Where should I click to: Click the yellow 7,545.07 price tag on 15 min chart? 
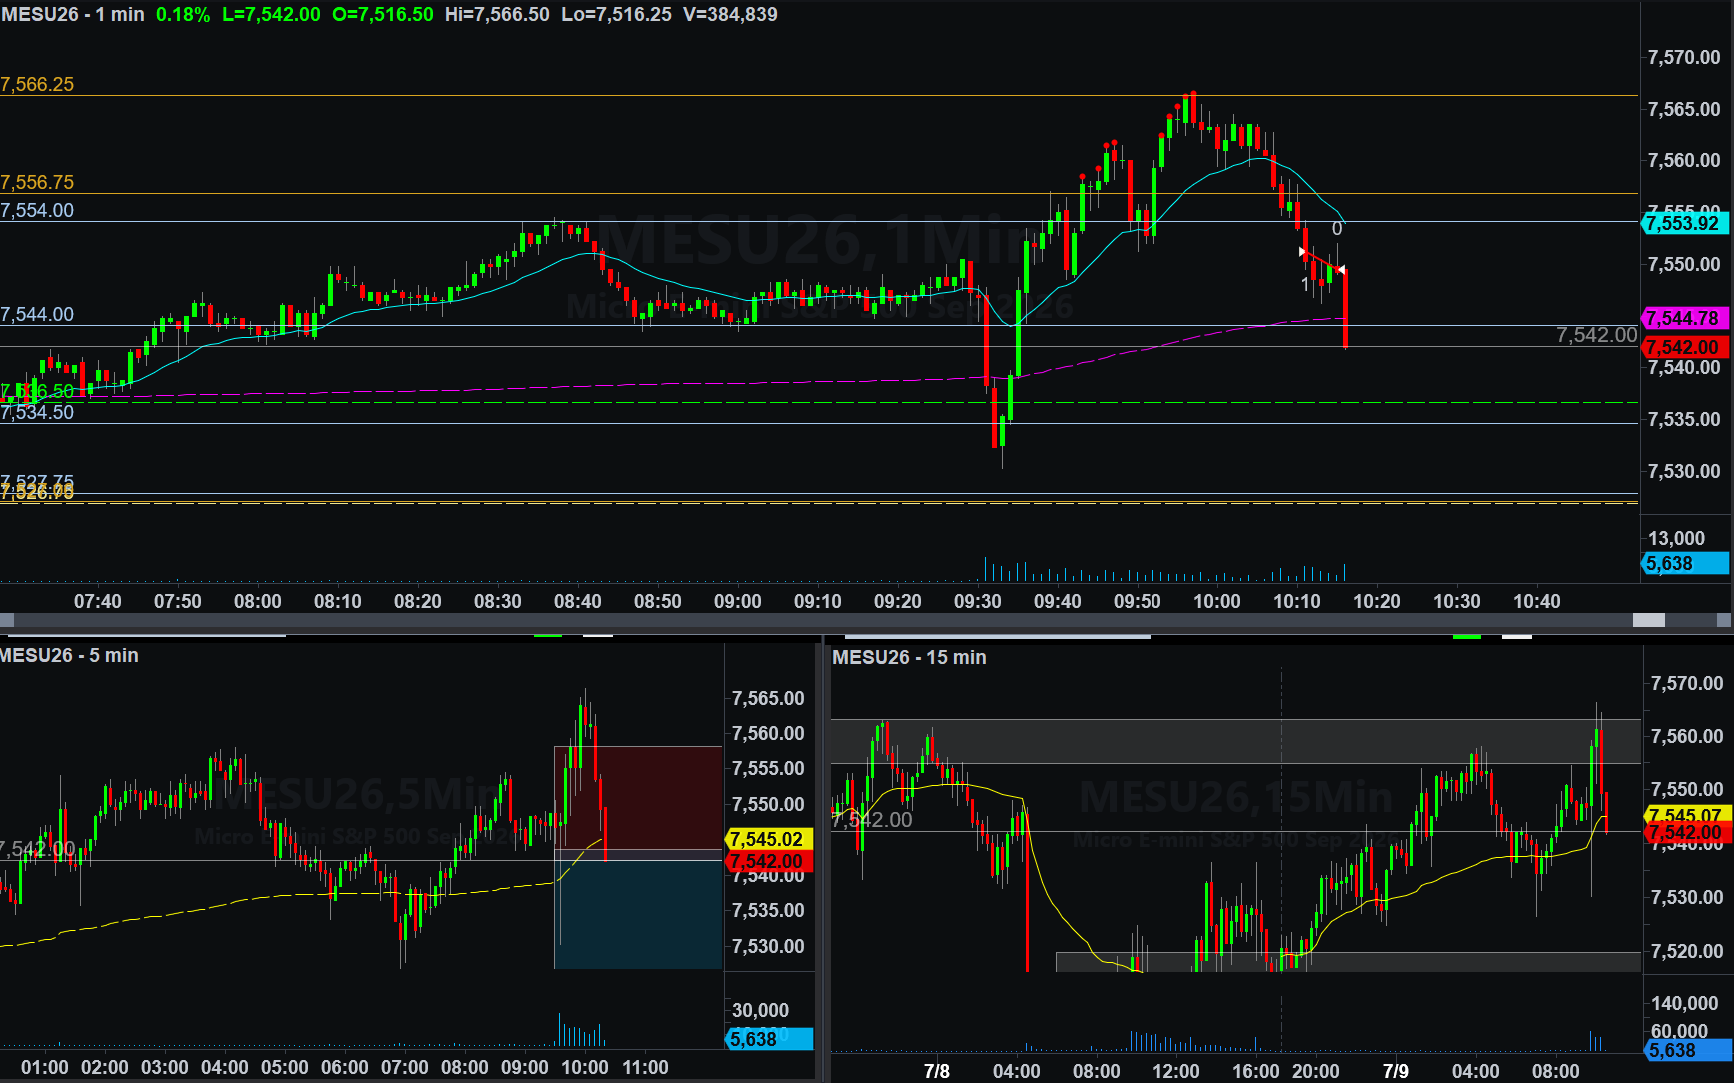point(1688,815)
